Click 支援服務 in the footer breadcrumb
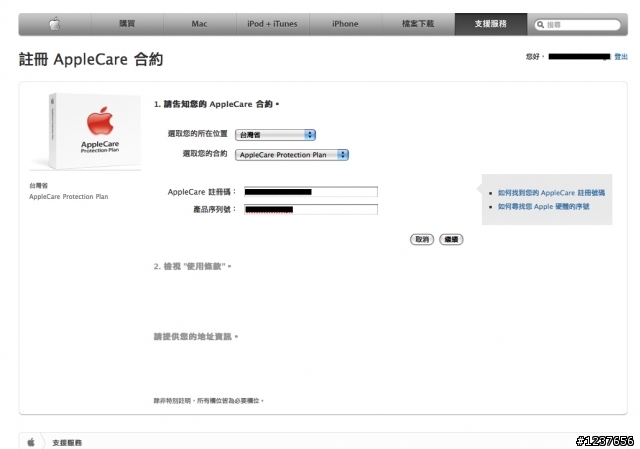 67,442
